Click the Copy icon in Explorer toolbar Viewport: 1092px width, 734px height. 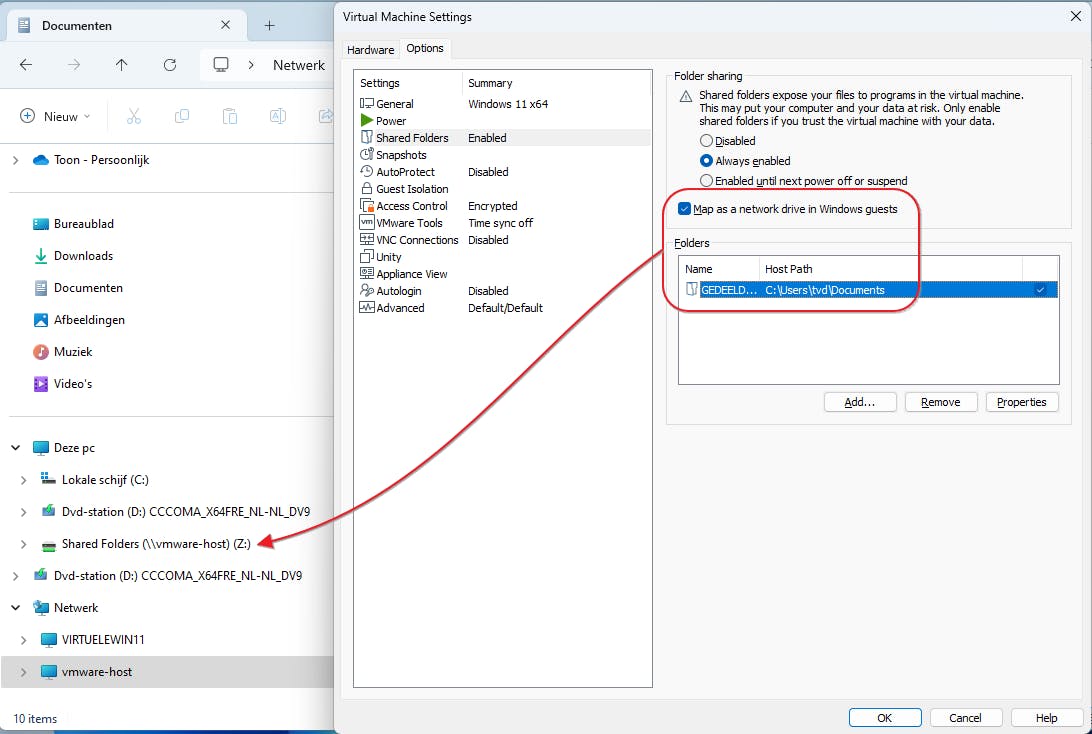point(182,116)
